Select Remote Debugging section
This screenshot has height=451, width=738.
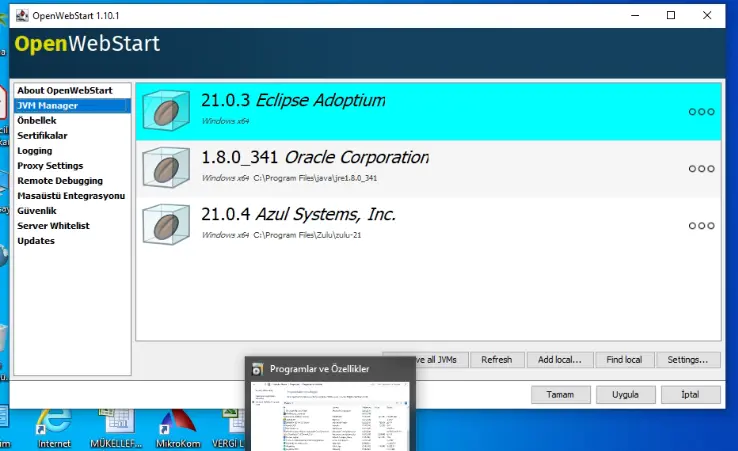point(72,181)
